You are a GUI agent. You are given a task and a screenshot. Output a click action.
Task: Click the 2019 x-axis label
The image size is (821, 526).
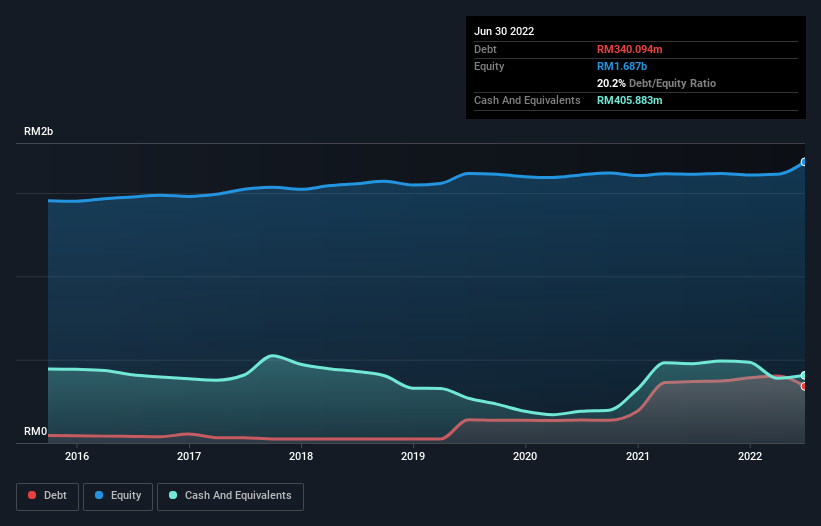(413, 456)
